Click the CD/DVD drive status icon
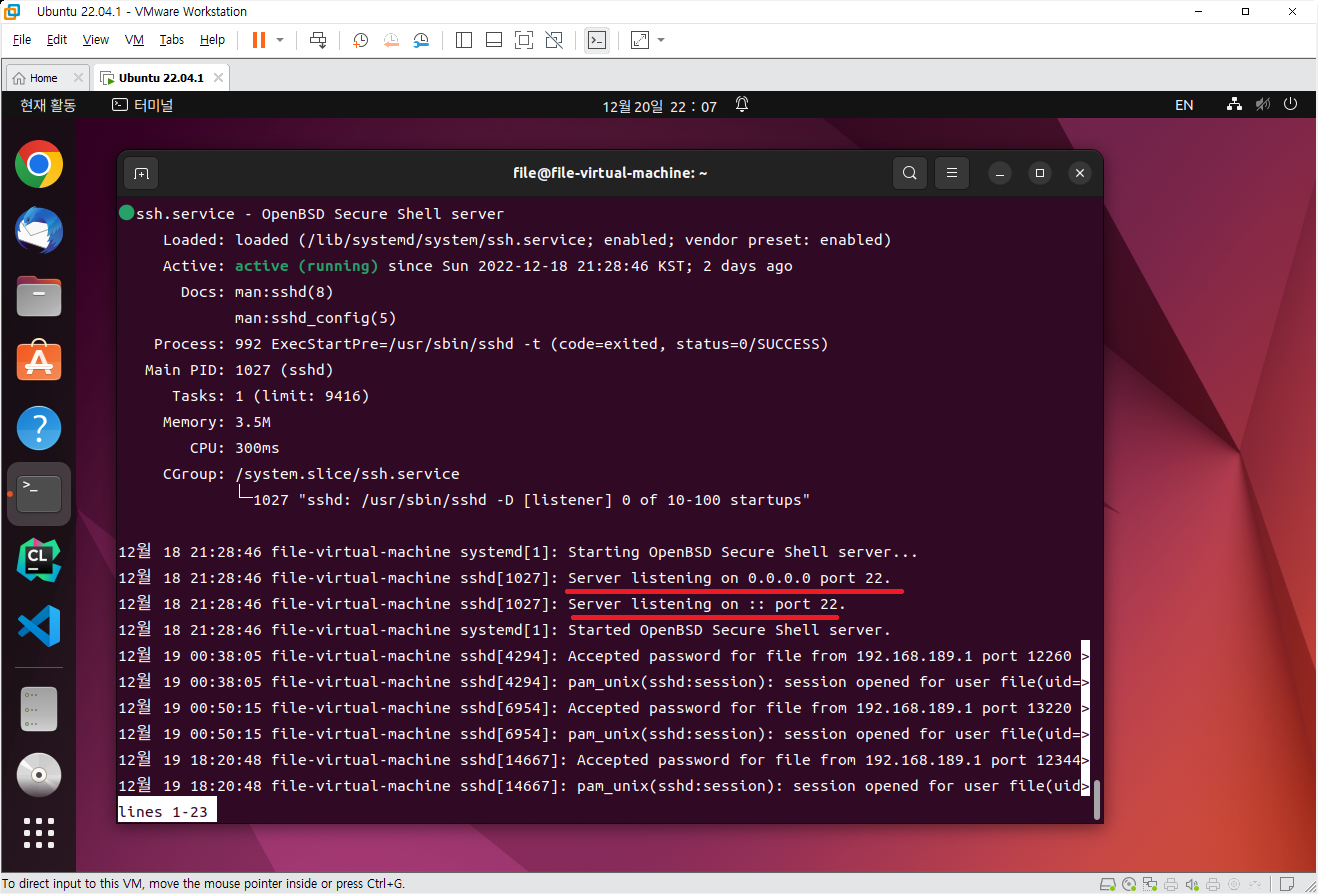1318x894 pixels. 1128,884
